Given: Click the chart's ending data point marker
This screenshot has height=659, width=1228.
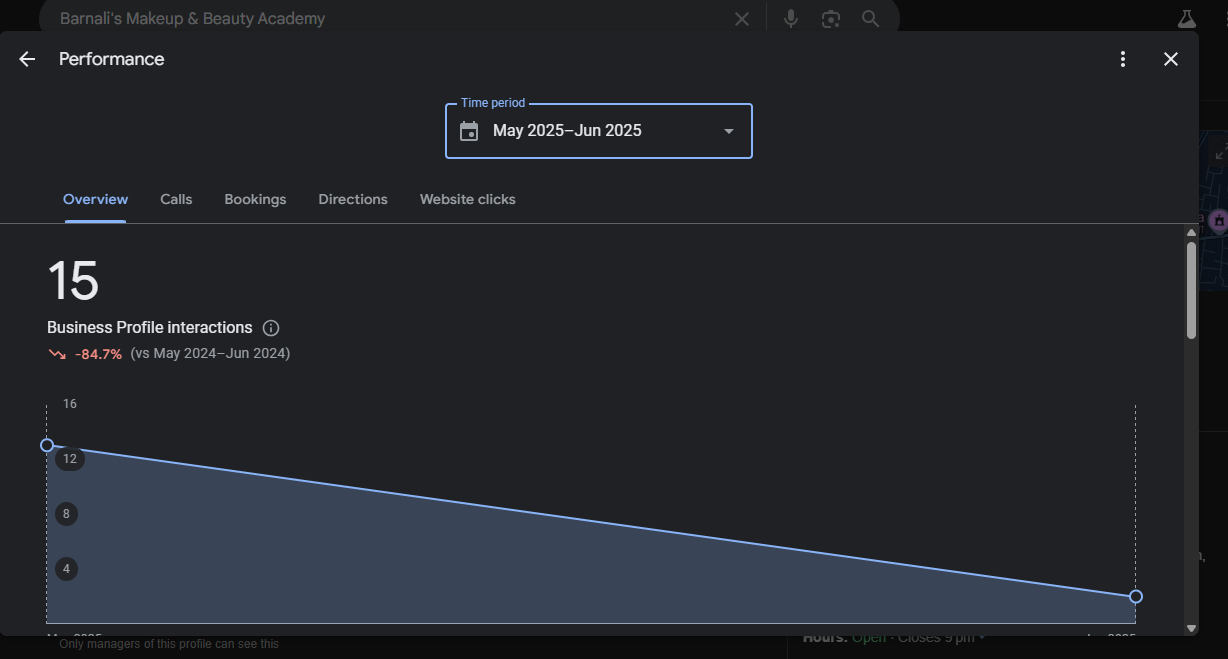Looking at the screenshot, I should pos(1136,596).
